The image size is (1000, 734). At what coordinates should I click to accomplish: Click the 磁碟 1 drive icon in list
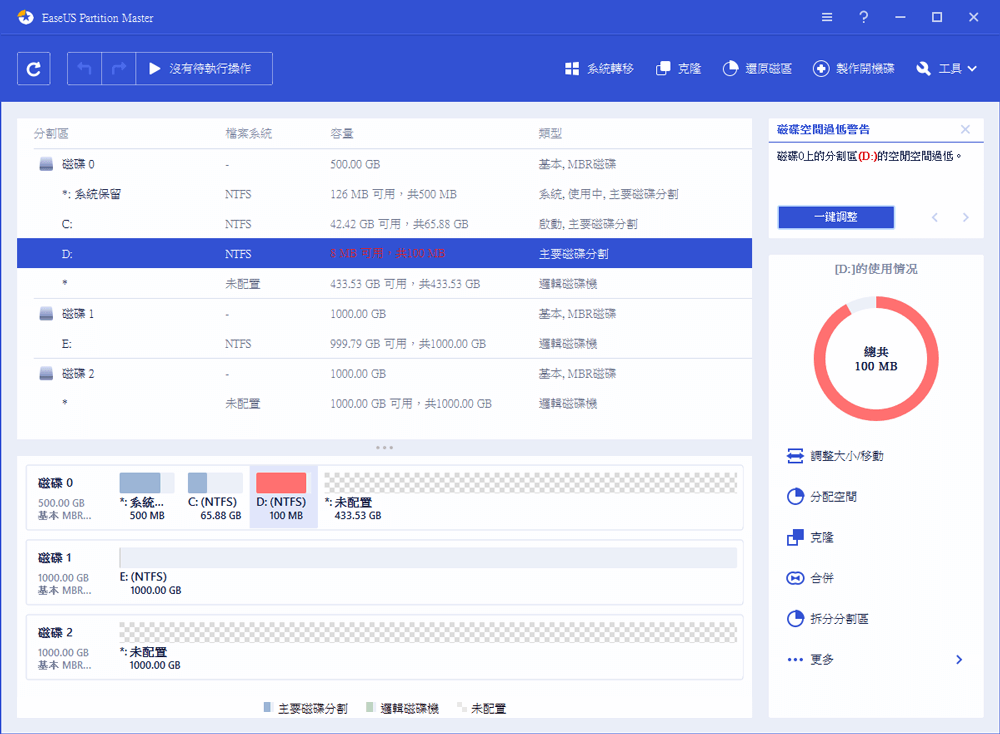click(46, 313)
